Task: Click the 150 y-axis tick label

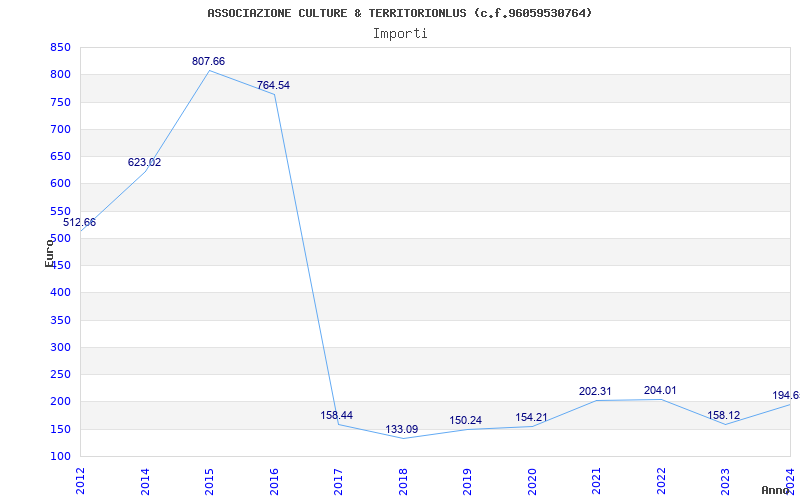Action: (60, 429)
